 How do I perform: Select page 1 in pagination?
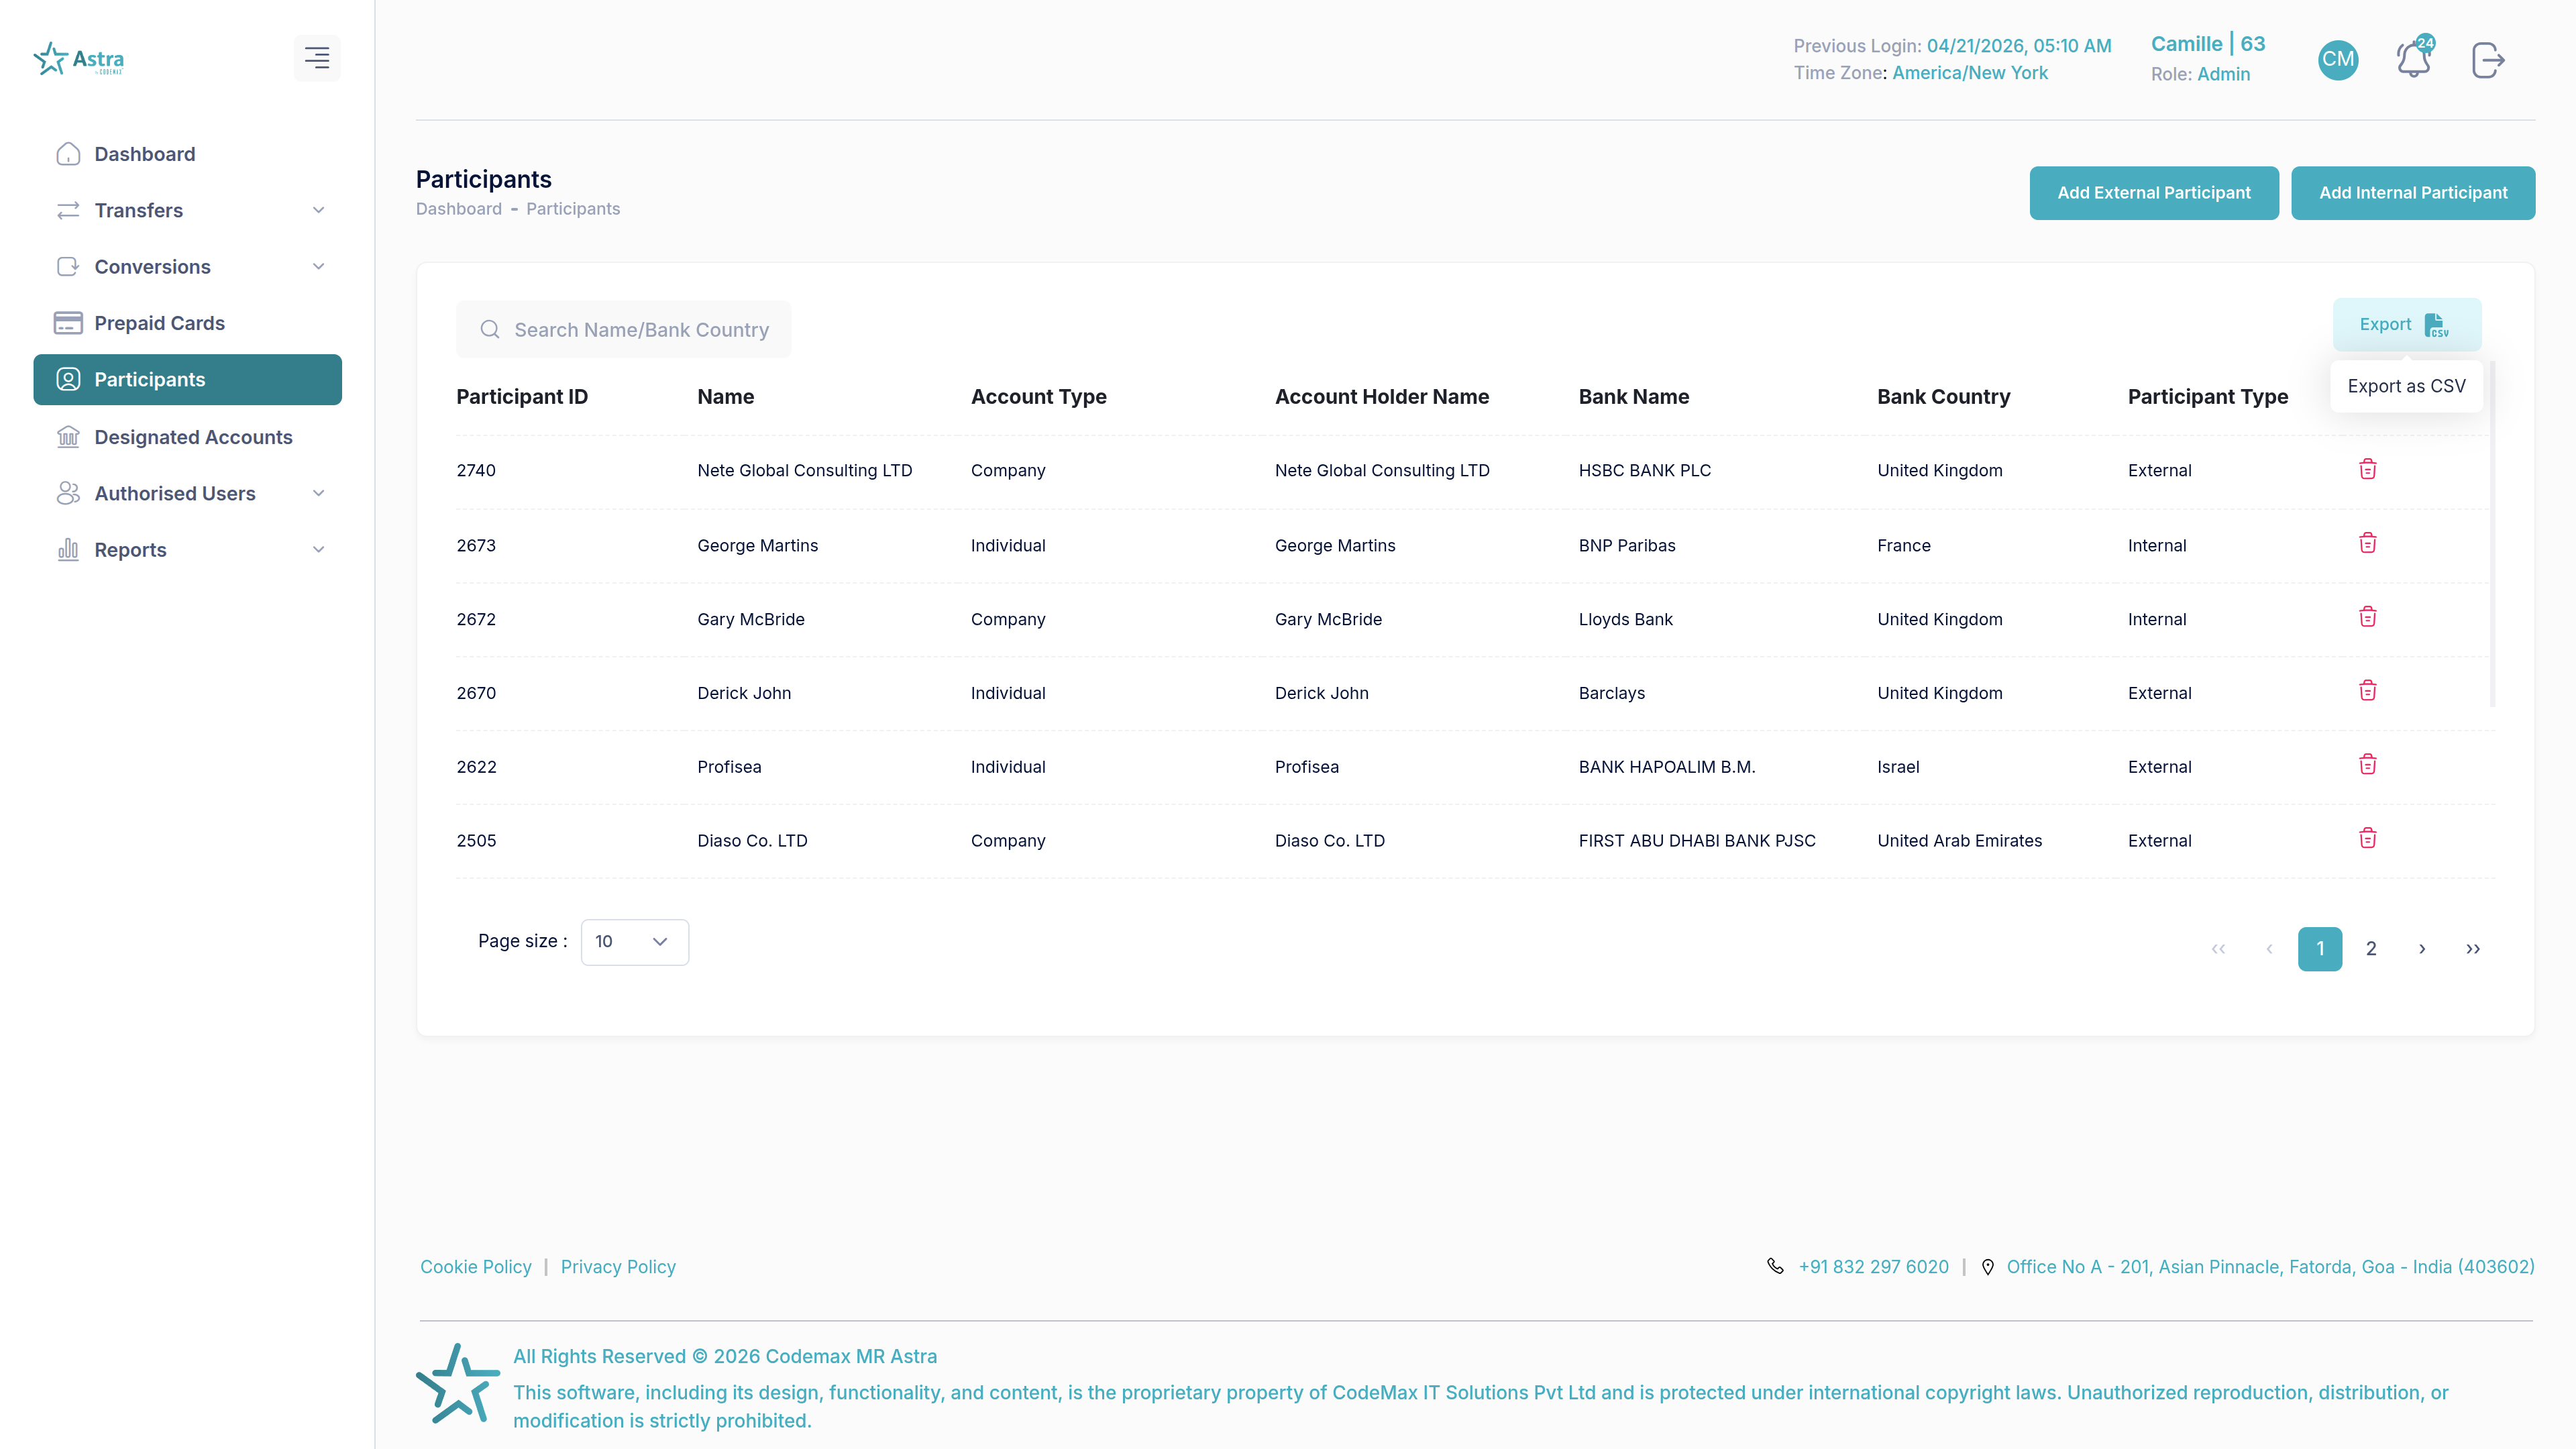[2320, 949]
